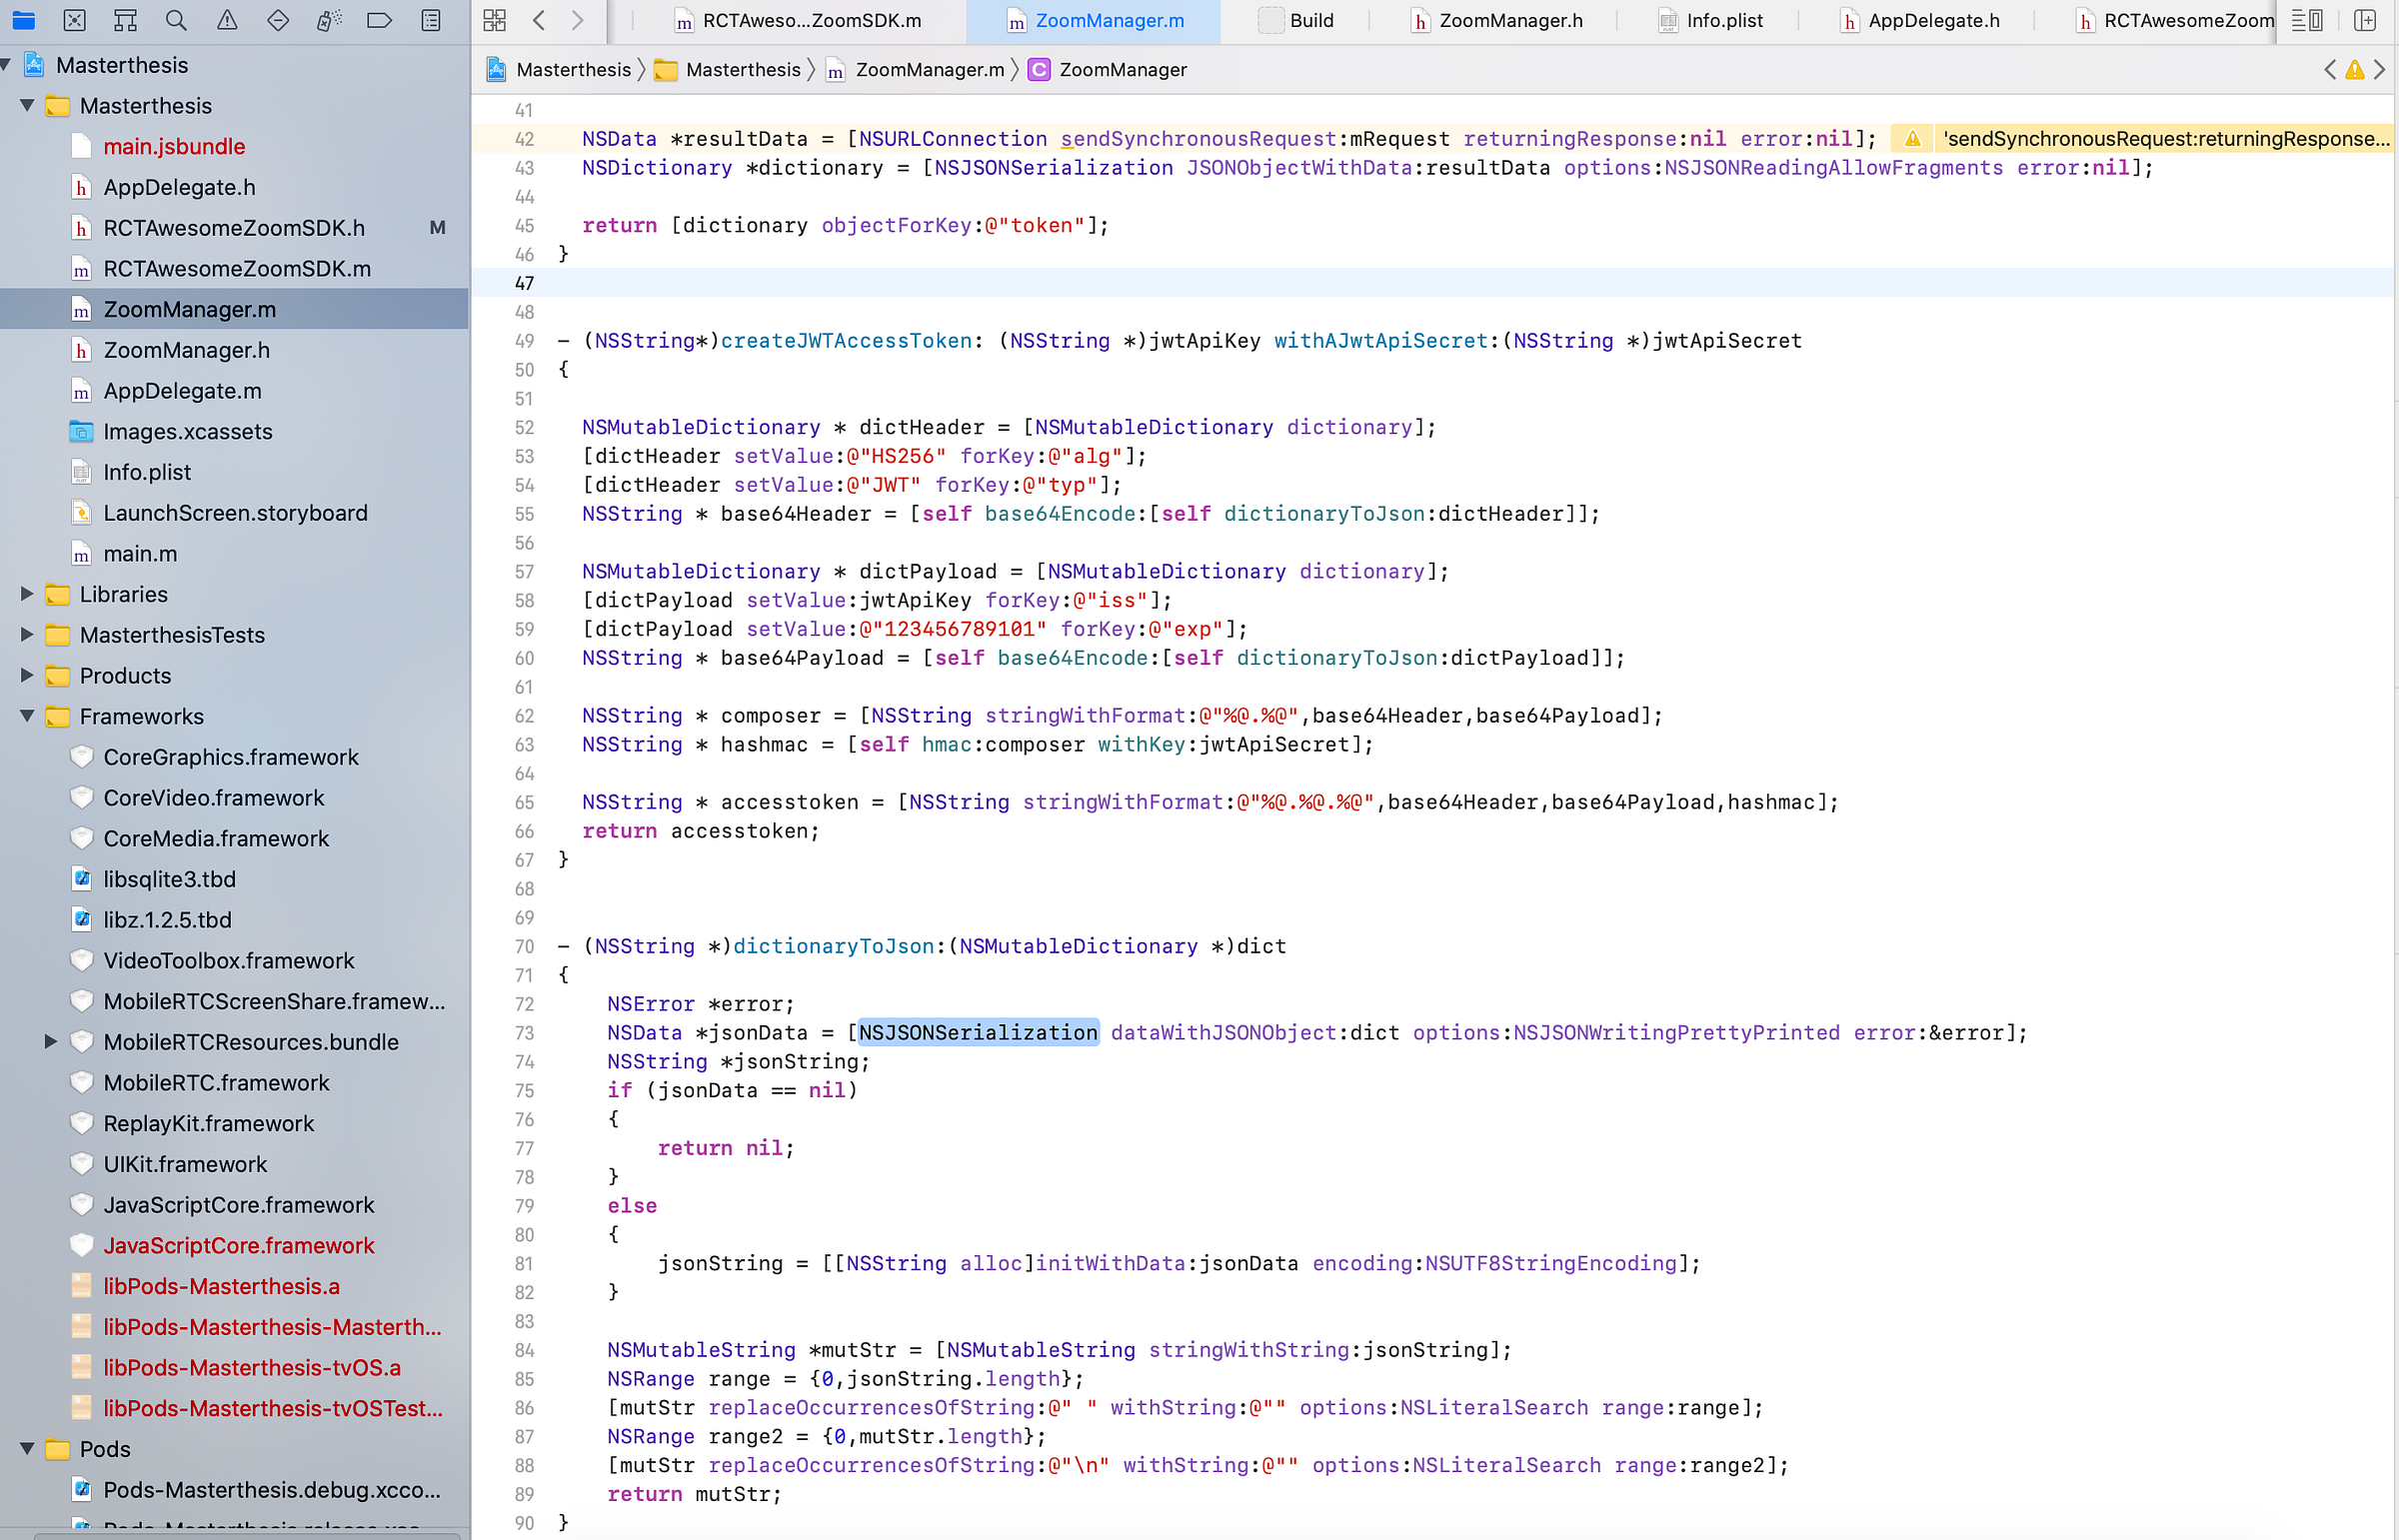Open the Report navigator icon
This screenshot has width=2399, height=1540.
pos(431,20)
